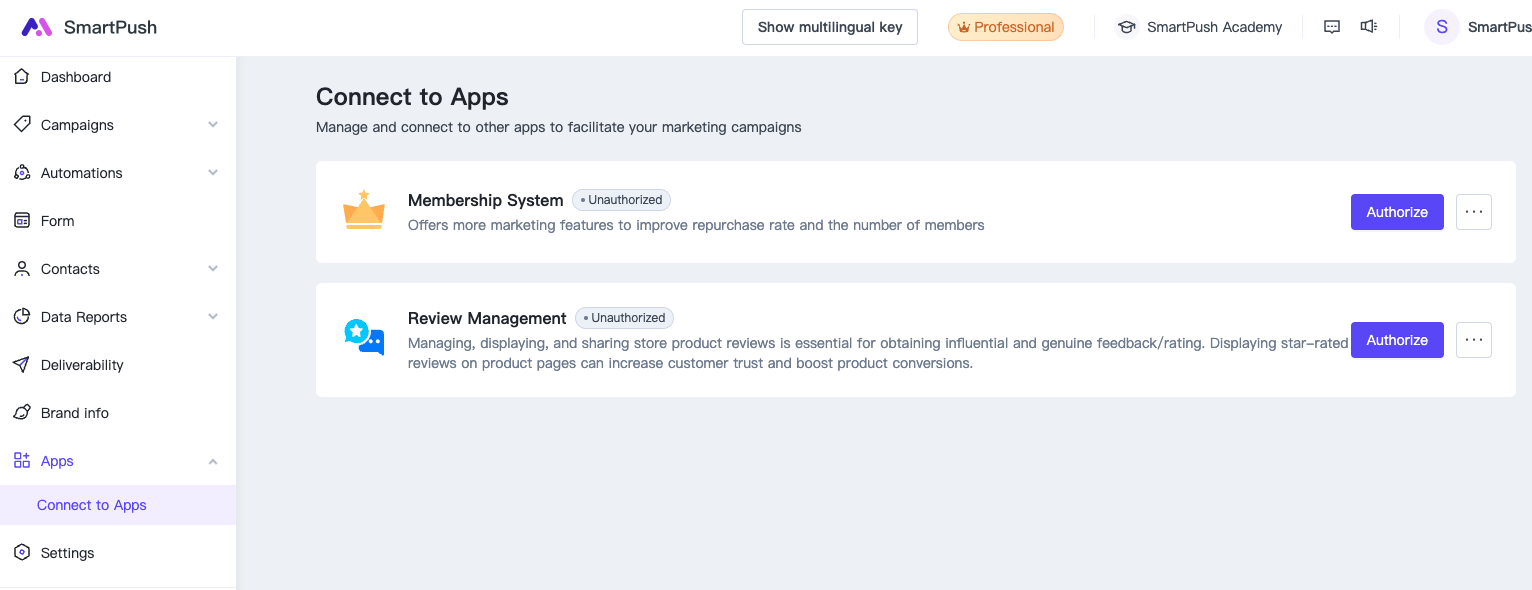Expand the Data Reports chevron
The height and width of the screenshot is (590, 1532).
click(213, 317)
